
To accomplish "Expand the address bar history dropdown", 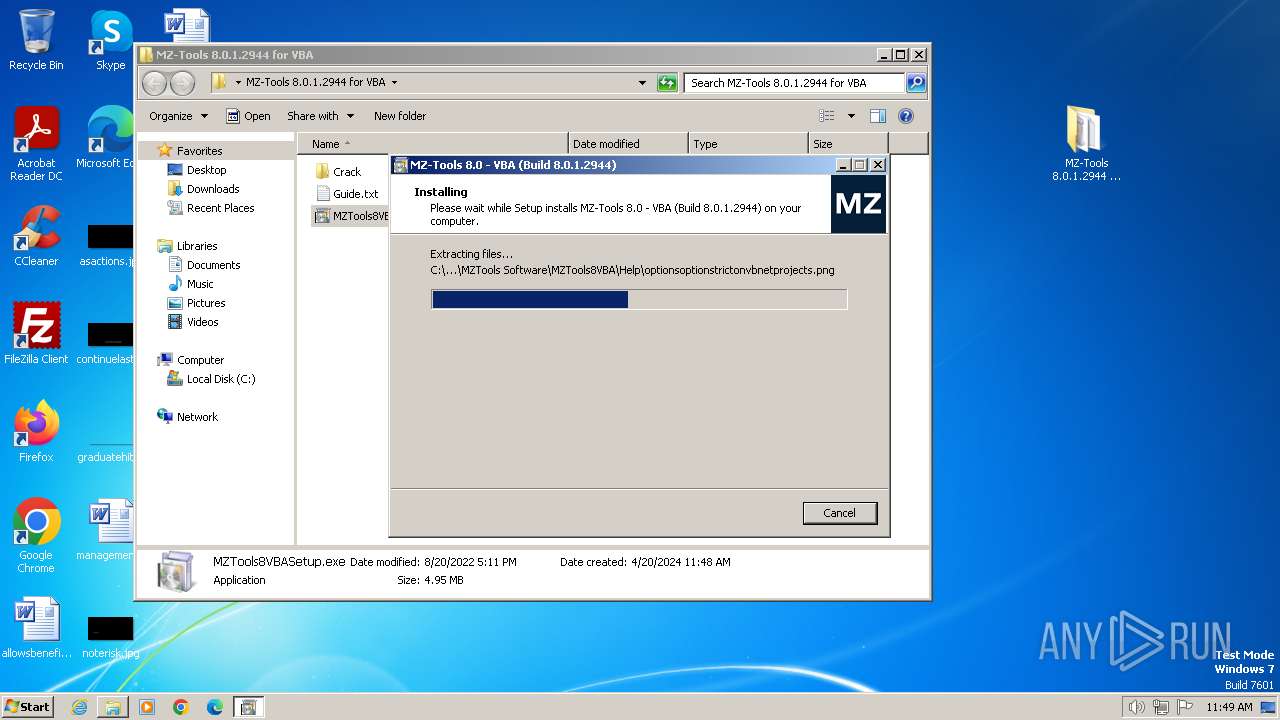I will tap(642, 83).
